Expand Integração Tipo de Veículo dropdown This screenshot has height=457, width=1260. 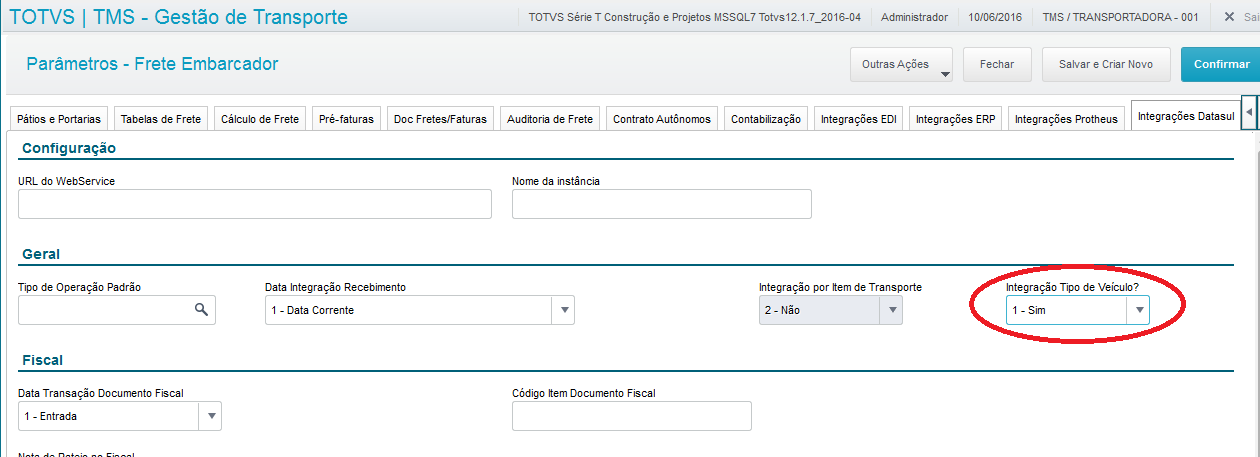(1138, 310)
